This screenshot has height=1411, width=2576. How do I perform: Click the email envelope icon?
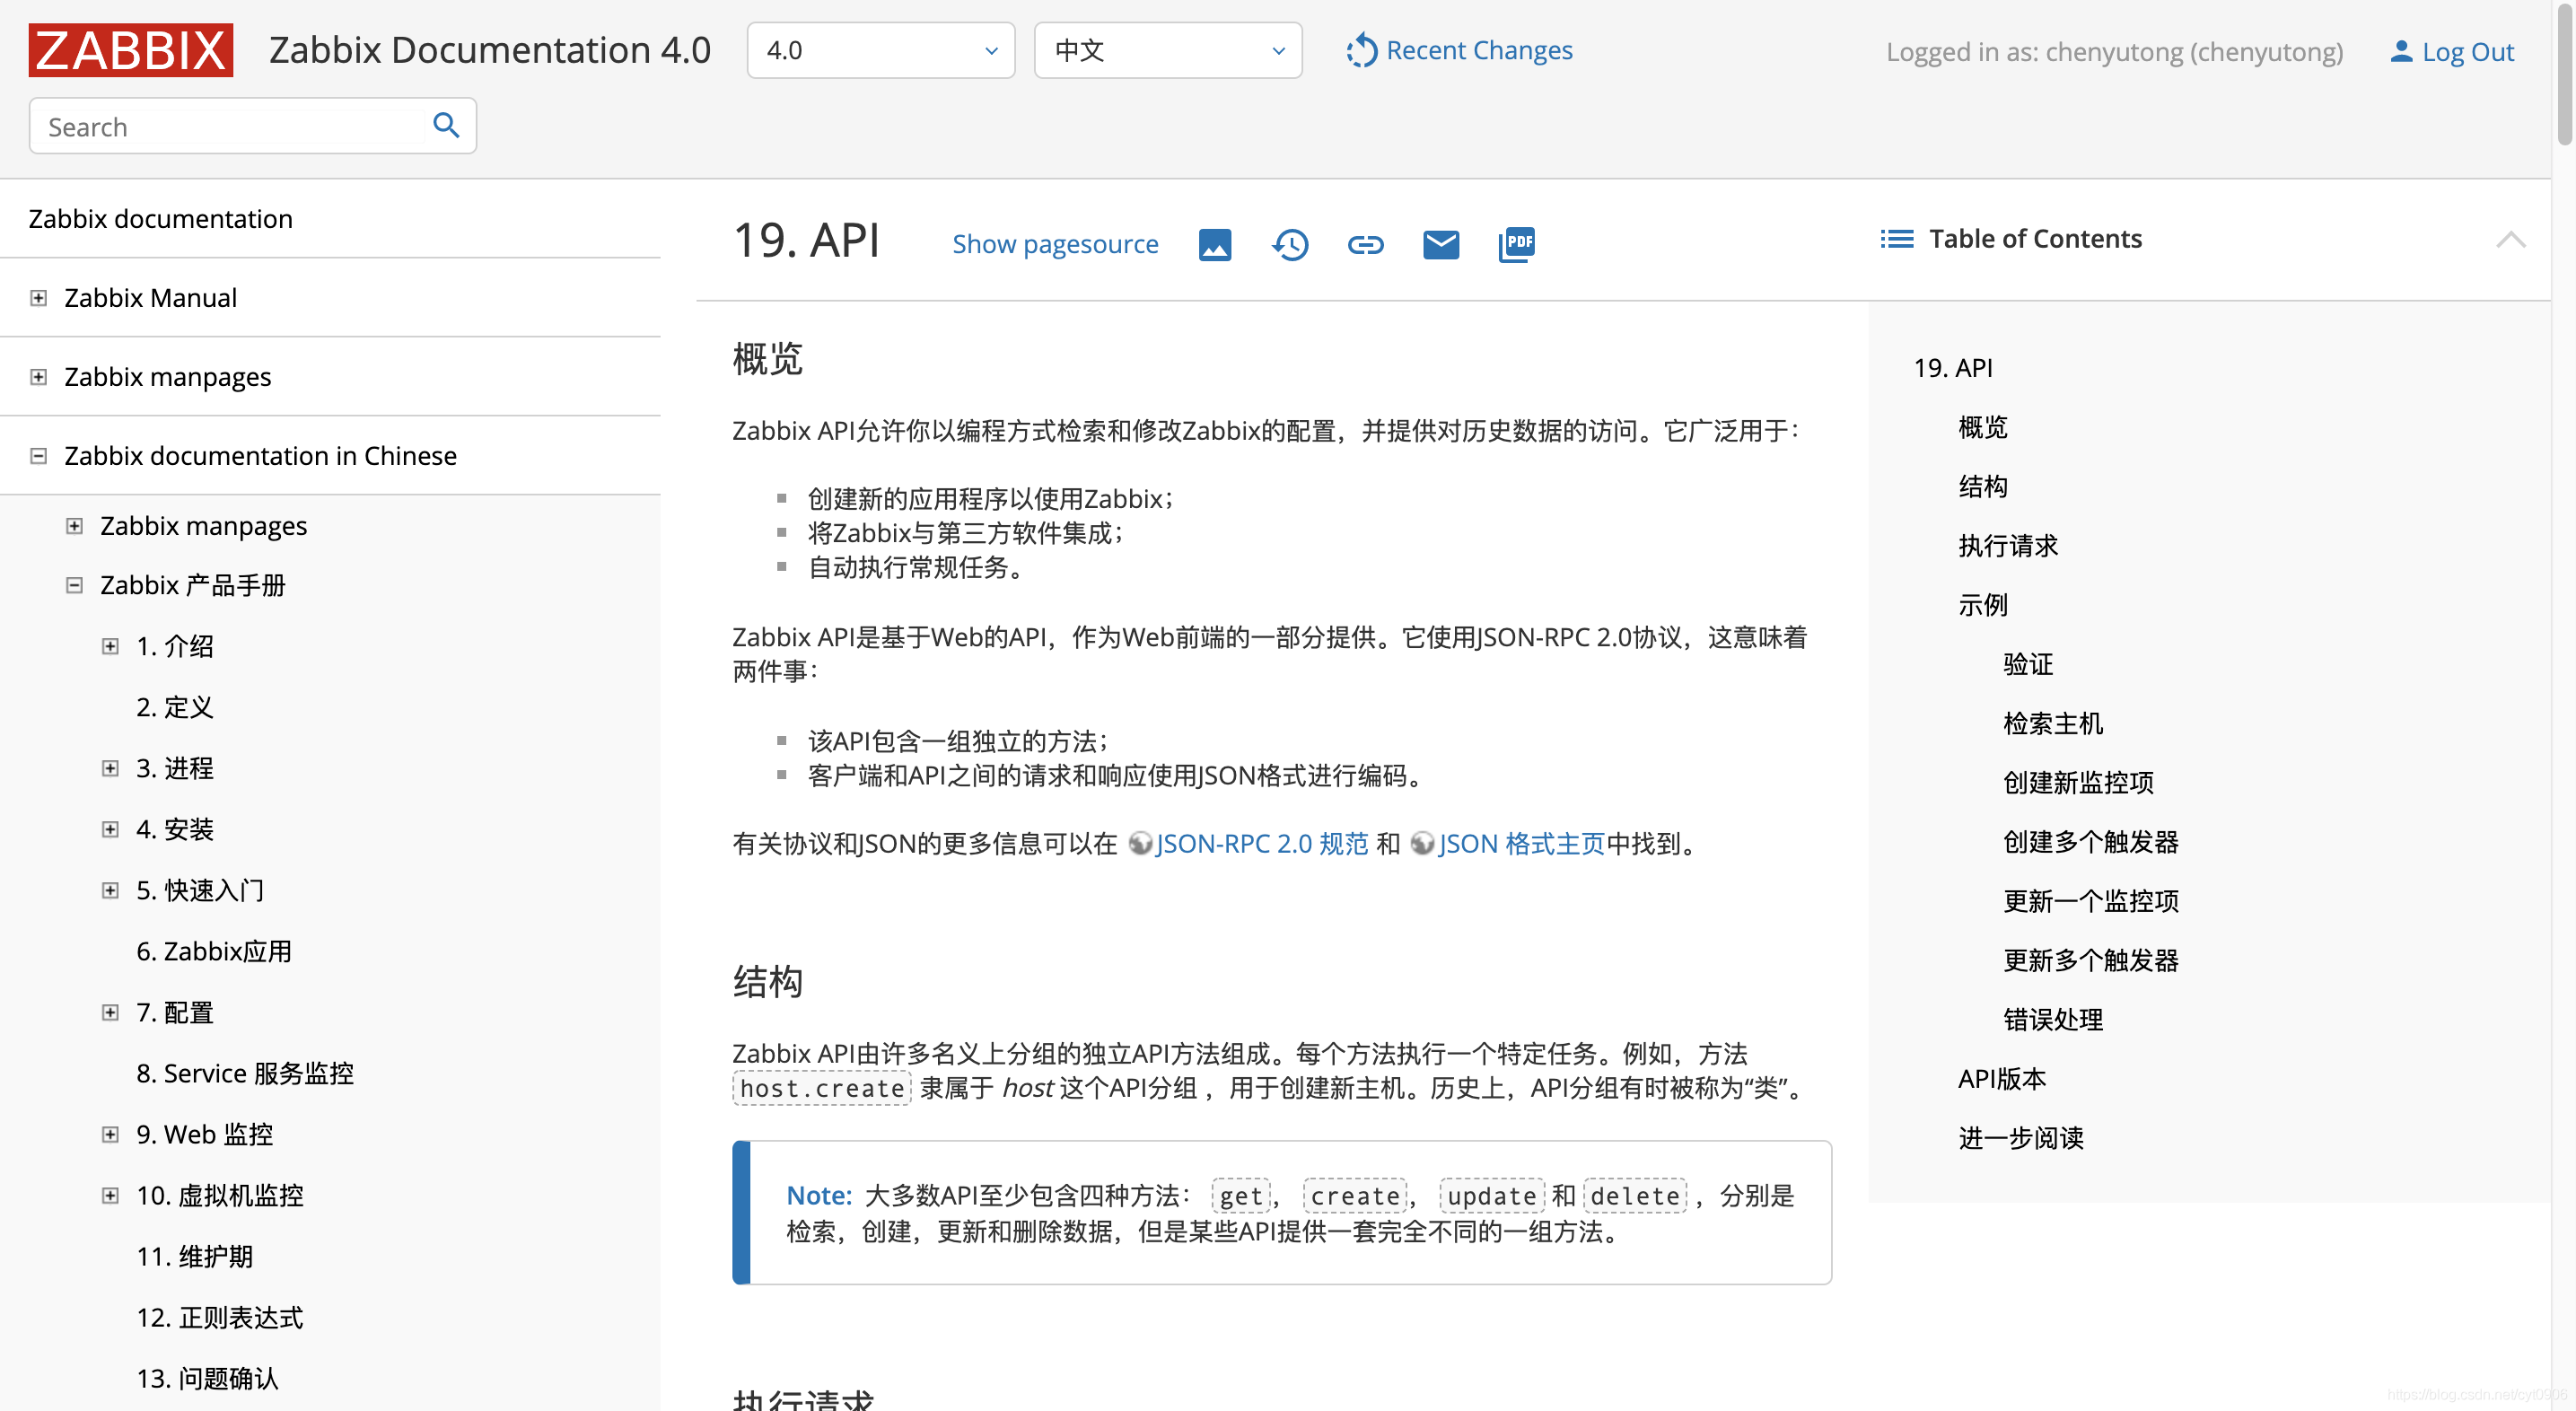click(1441, 244)
